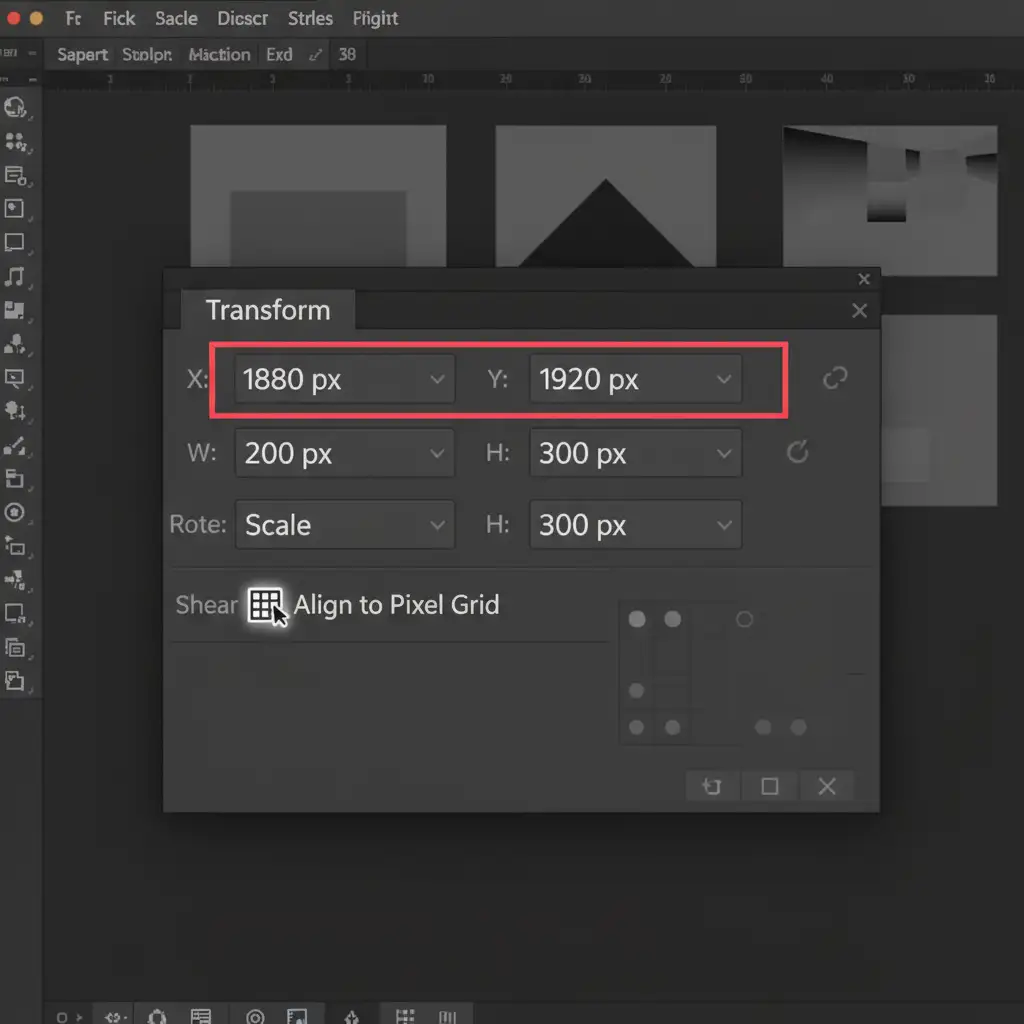Viewport: 1024px width, 1024px height.
Task: Click the target circle icon in bottom bar
Action: tap(255, 1017)
